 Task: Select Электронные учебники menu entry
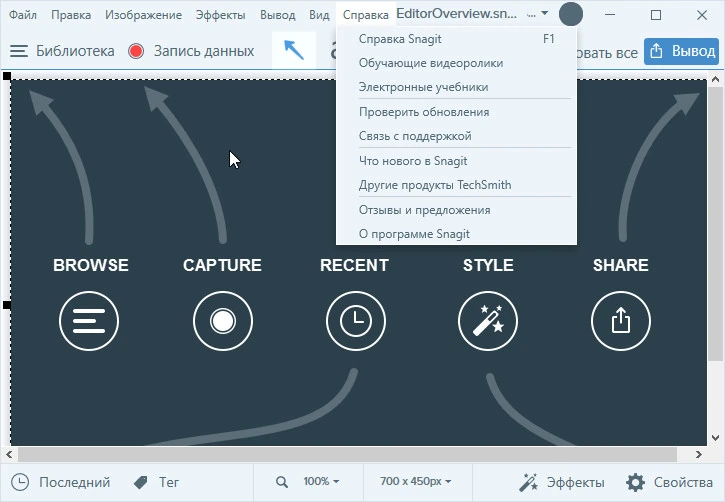point(456,87)
